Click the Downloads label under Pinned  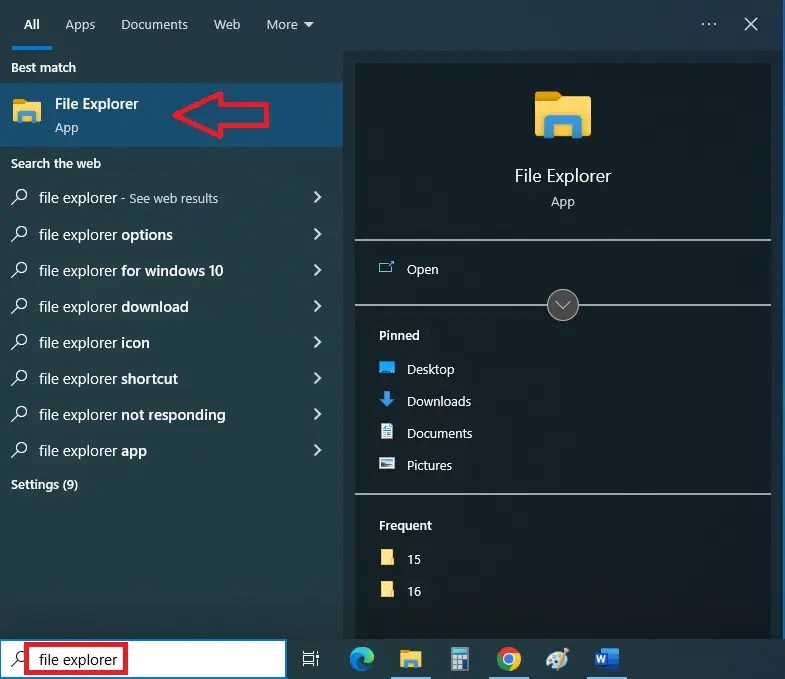[x=439, y=402]
